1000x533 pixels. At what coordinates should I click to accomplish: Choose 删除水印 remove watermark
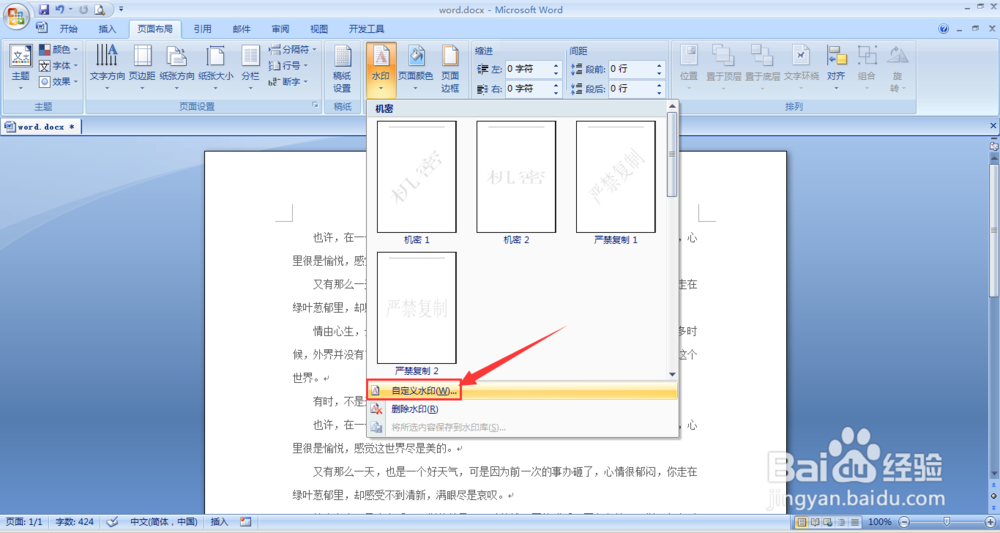pyautogui.click(x=522, y=409)
